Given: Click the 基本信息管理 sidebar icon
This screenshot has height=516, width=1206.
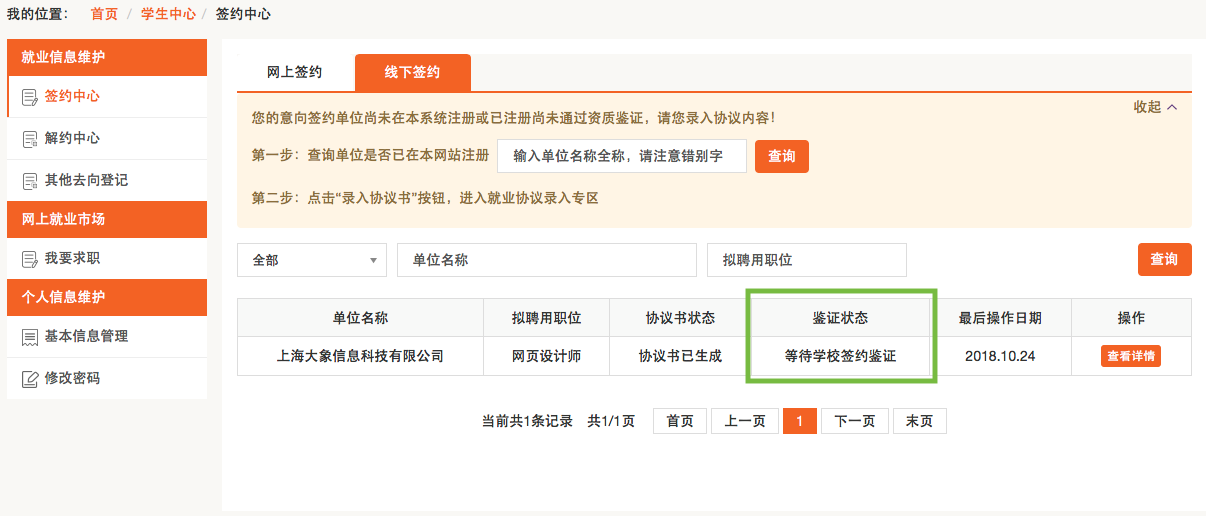Looking at the screenshot, I should (x=29, y=337).
